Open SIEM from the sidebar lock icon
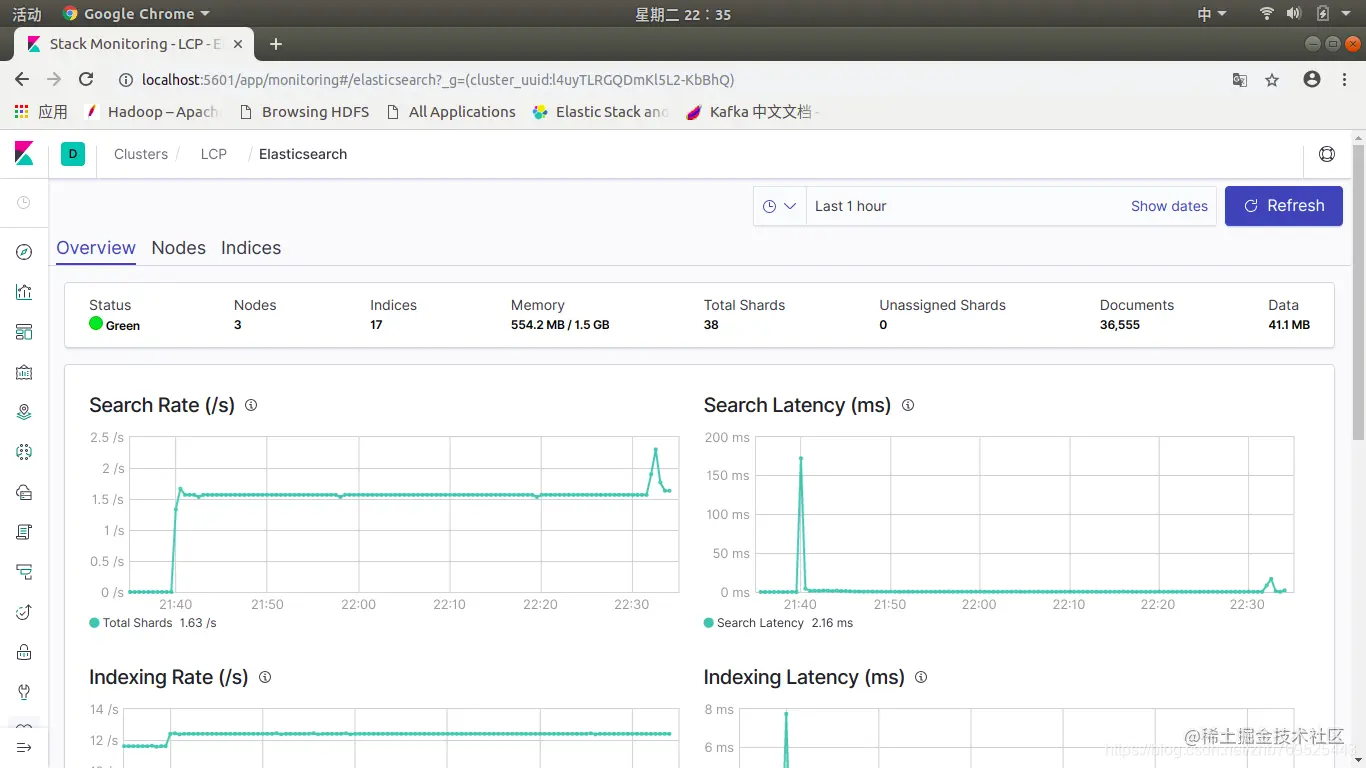This screenshot has width=1366, height=768. (24, 652)
